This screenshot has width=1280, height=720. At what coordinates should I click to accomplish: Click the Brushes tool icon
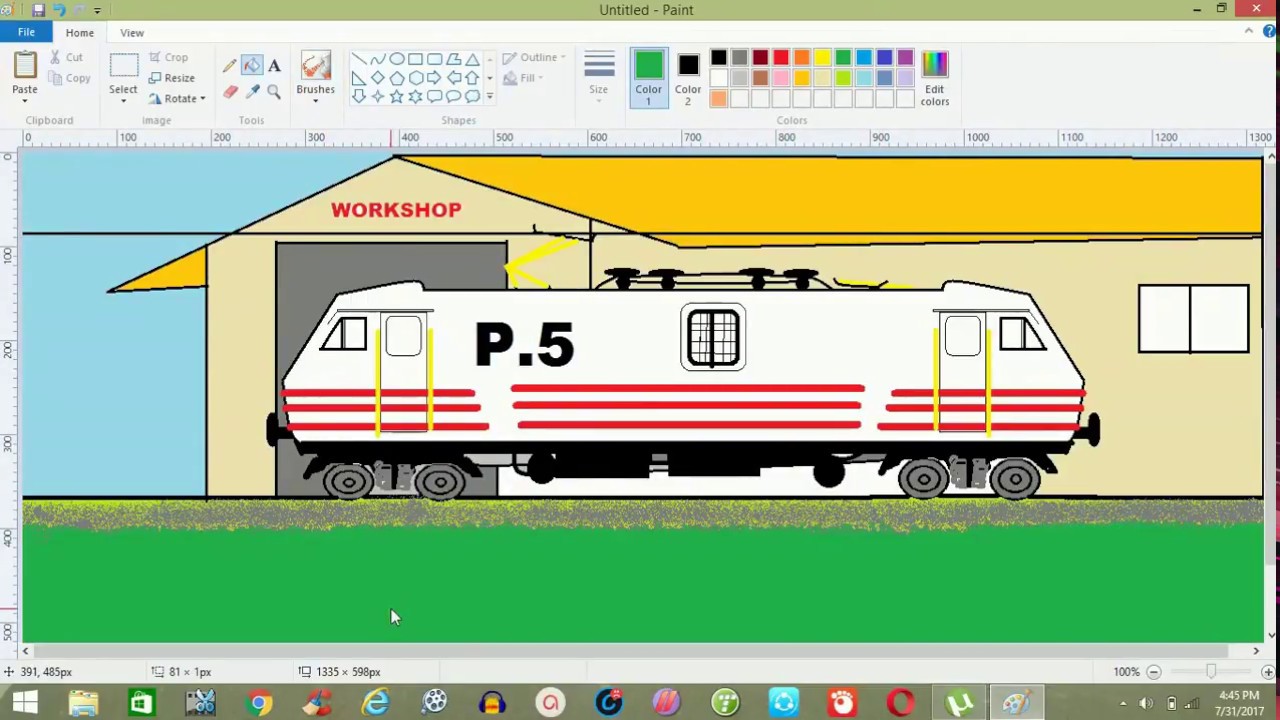(x=315, y=66)
